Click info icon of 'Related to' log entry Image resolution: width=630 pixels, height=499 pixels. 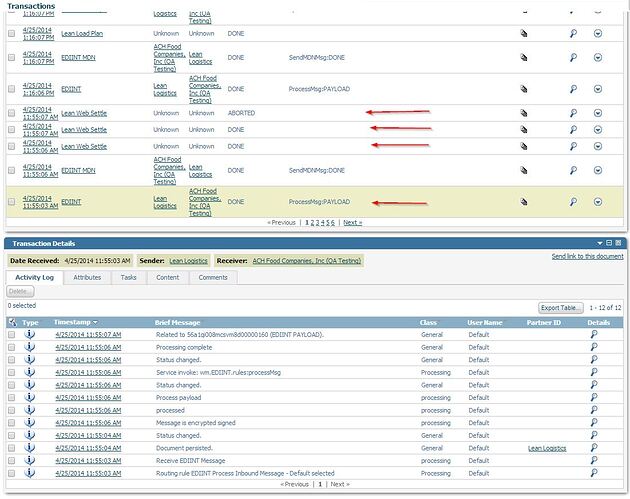[x=29, y=334]
